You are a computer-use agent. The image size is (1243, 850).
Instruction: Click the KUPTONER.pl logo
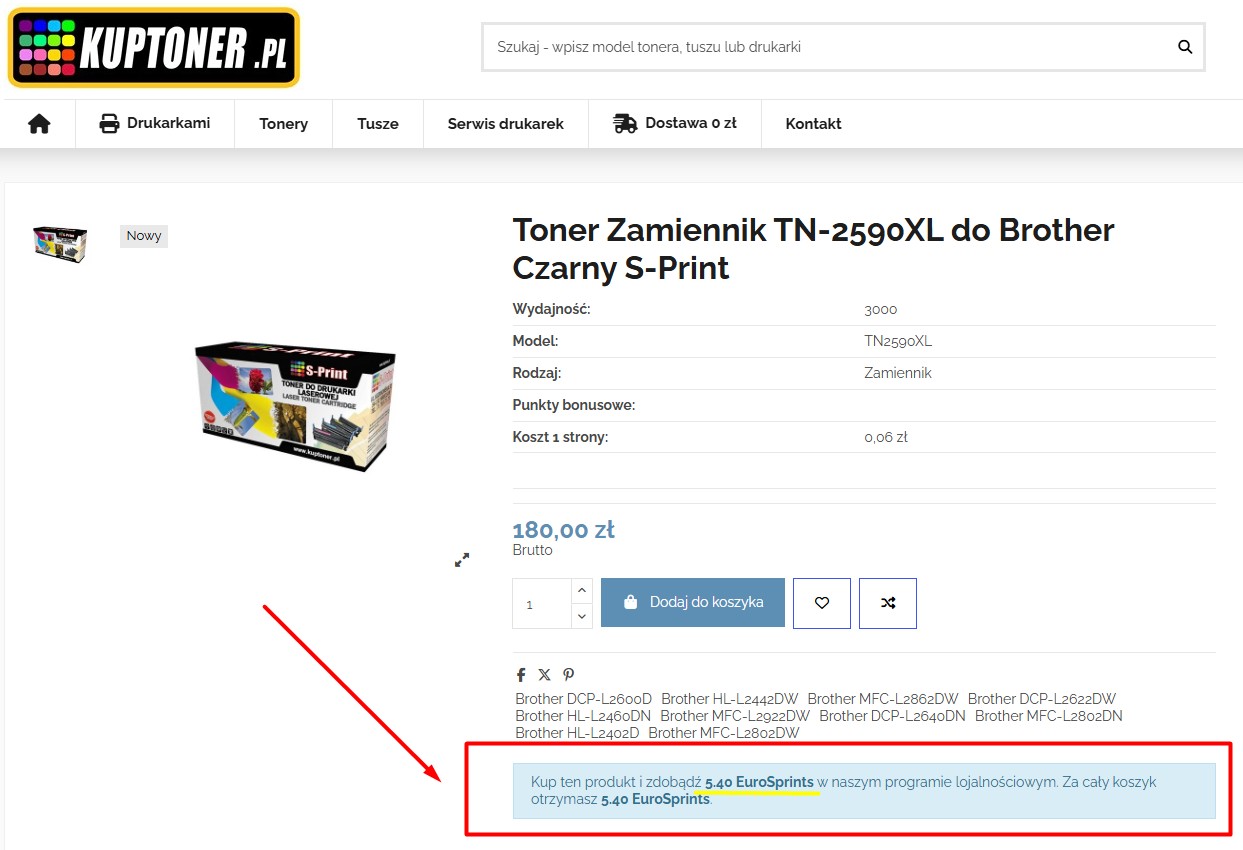tap(154, 48)
